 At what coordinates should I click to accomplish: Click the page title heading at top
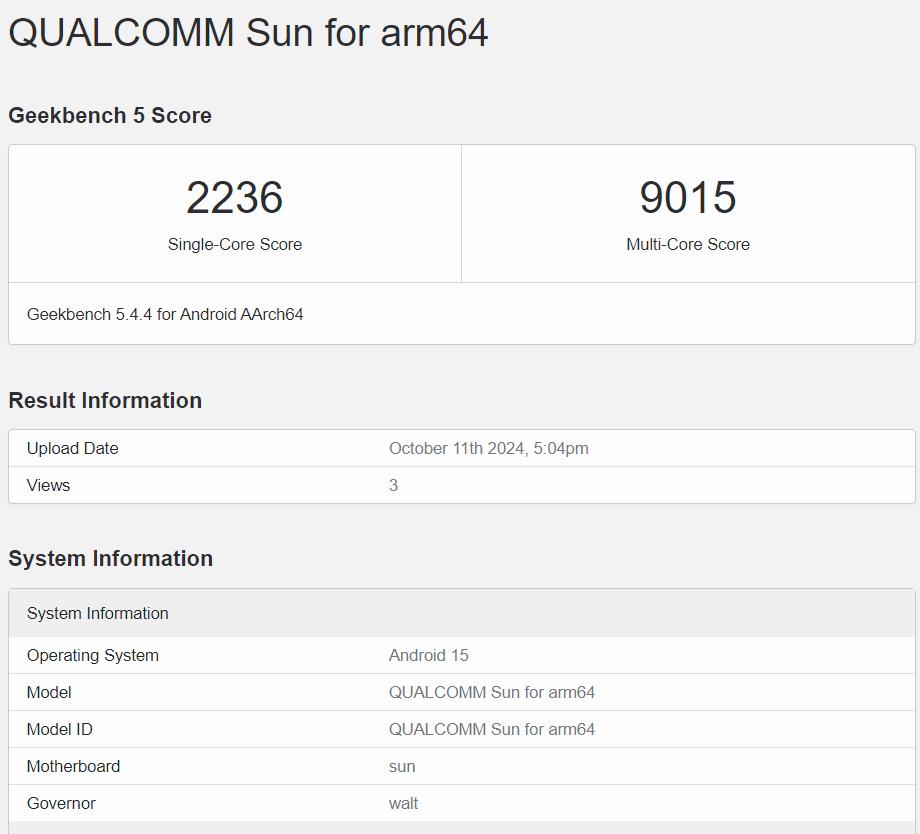248,32
